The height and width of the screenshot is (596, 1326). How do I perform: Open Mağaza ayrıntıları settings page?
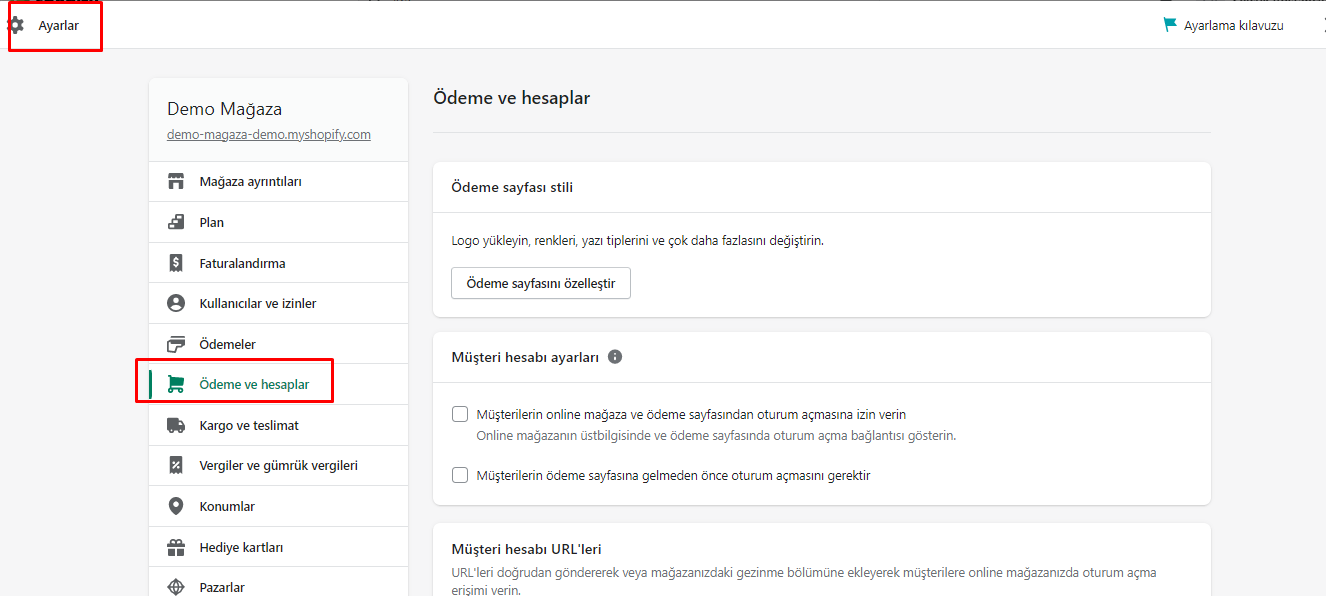pos(278,182)
